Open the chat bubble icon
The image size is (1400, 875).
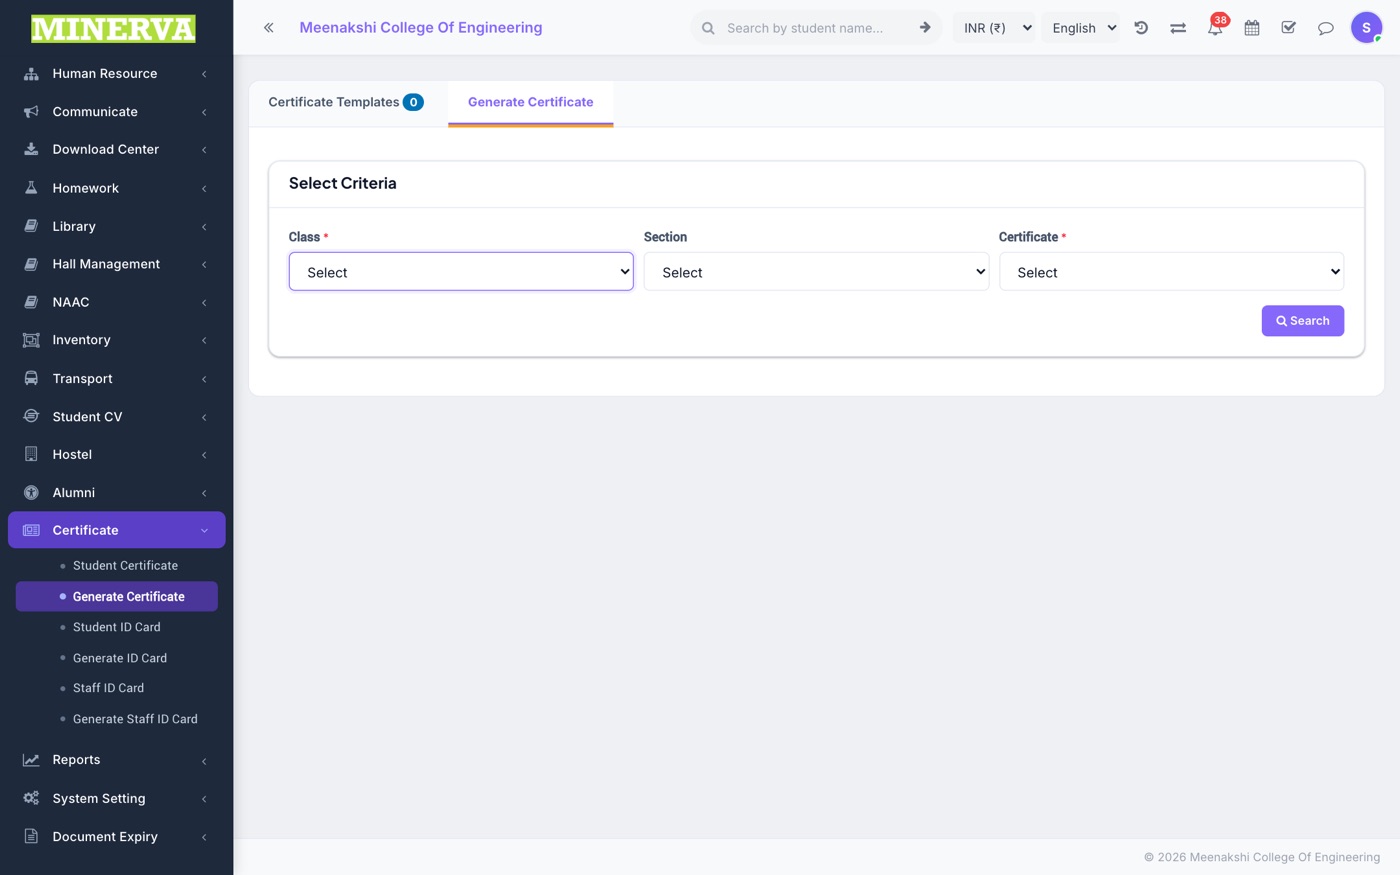coord(1326,28)
